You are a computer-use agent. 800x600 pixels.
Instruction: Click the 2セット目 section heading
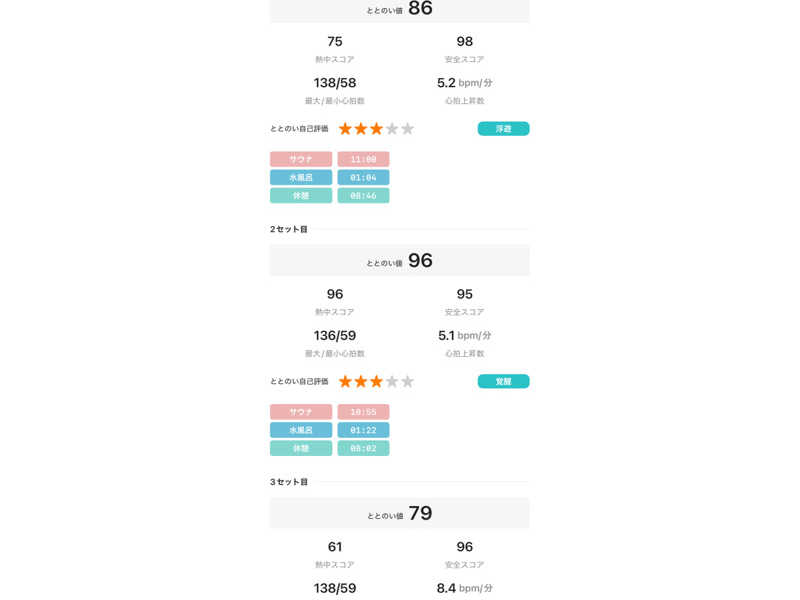pos(288,229)
